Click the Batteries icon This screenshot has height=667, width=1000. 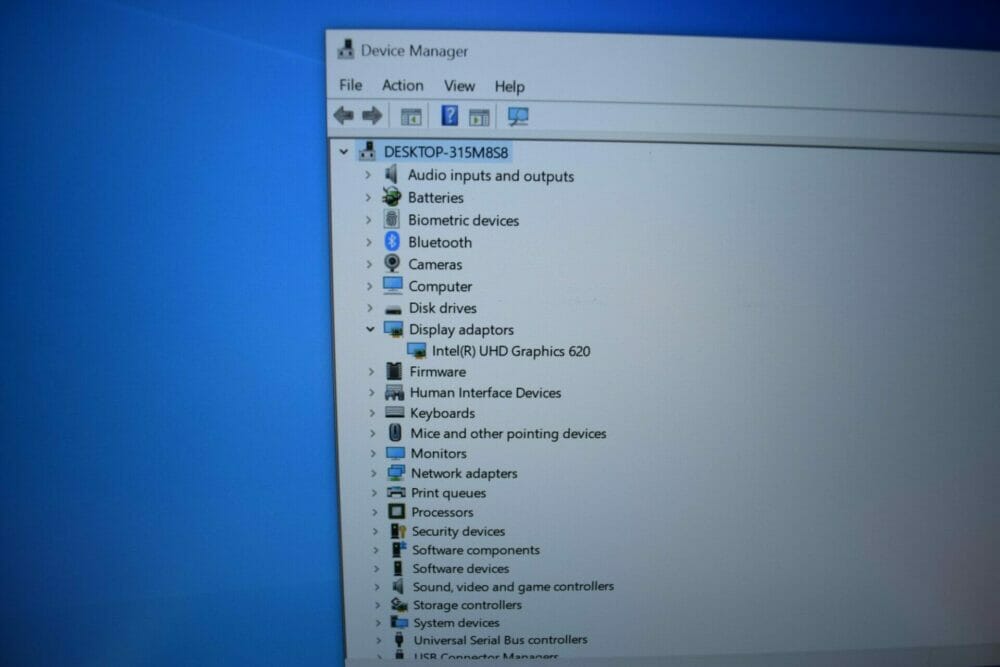(392, 196)
